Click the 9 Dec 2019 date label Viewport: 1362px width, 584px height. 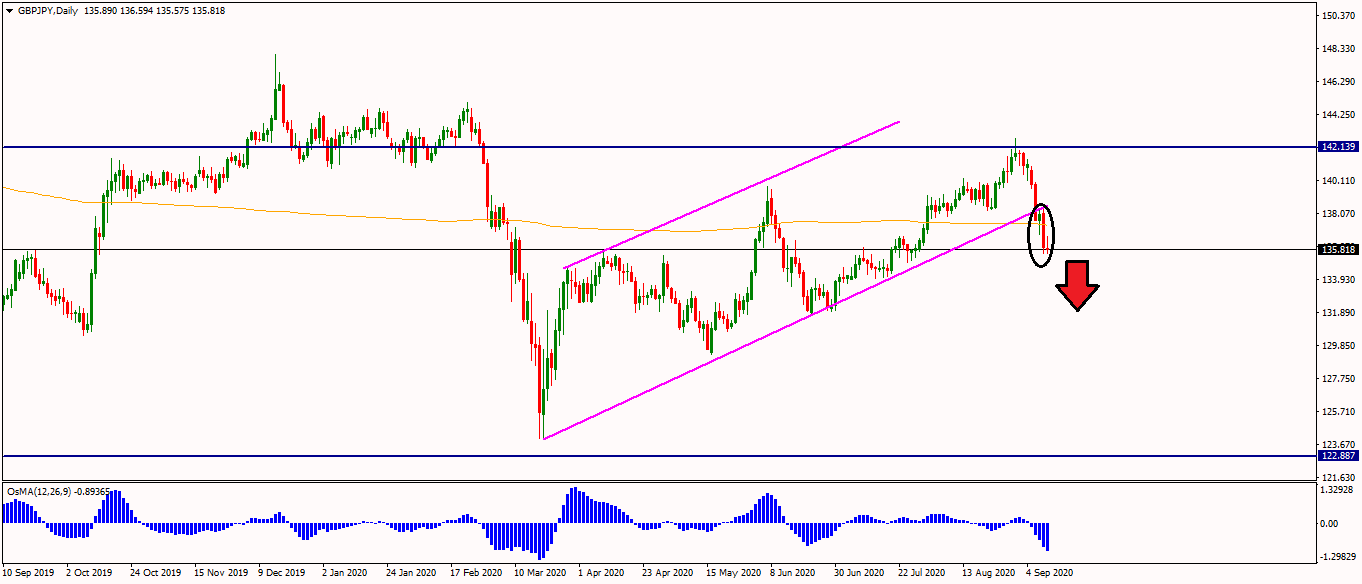[x=282, y=574]
